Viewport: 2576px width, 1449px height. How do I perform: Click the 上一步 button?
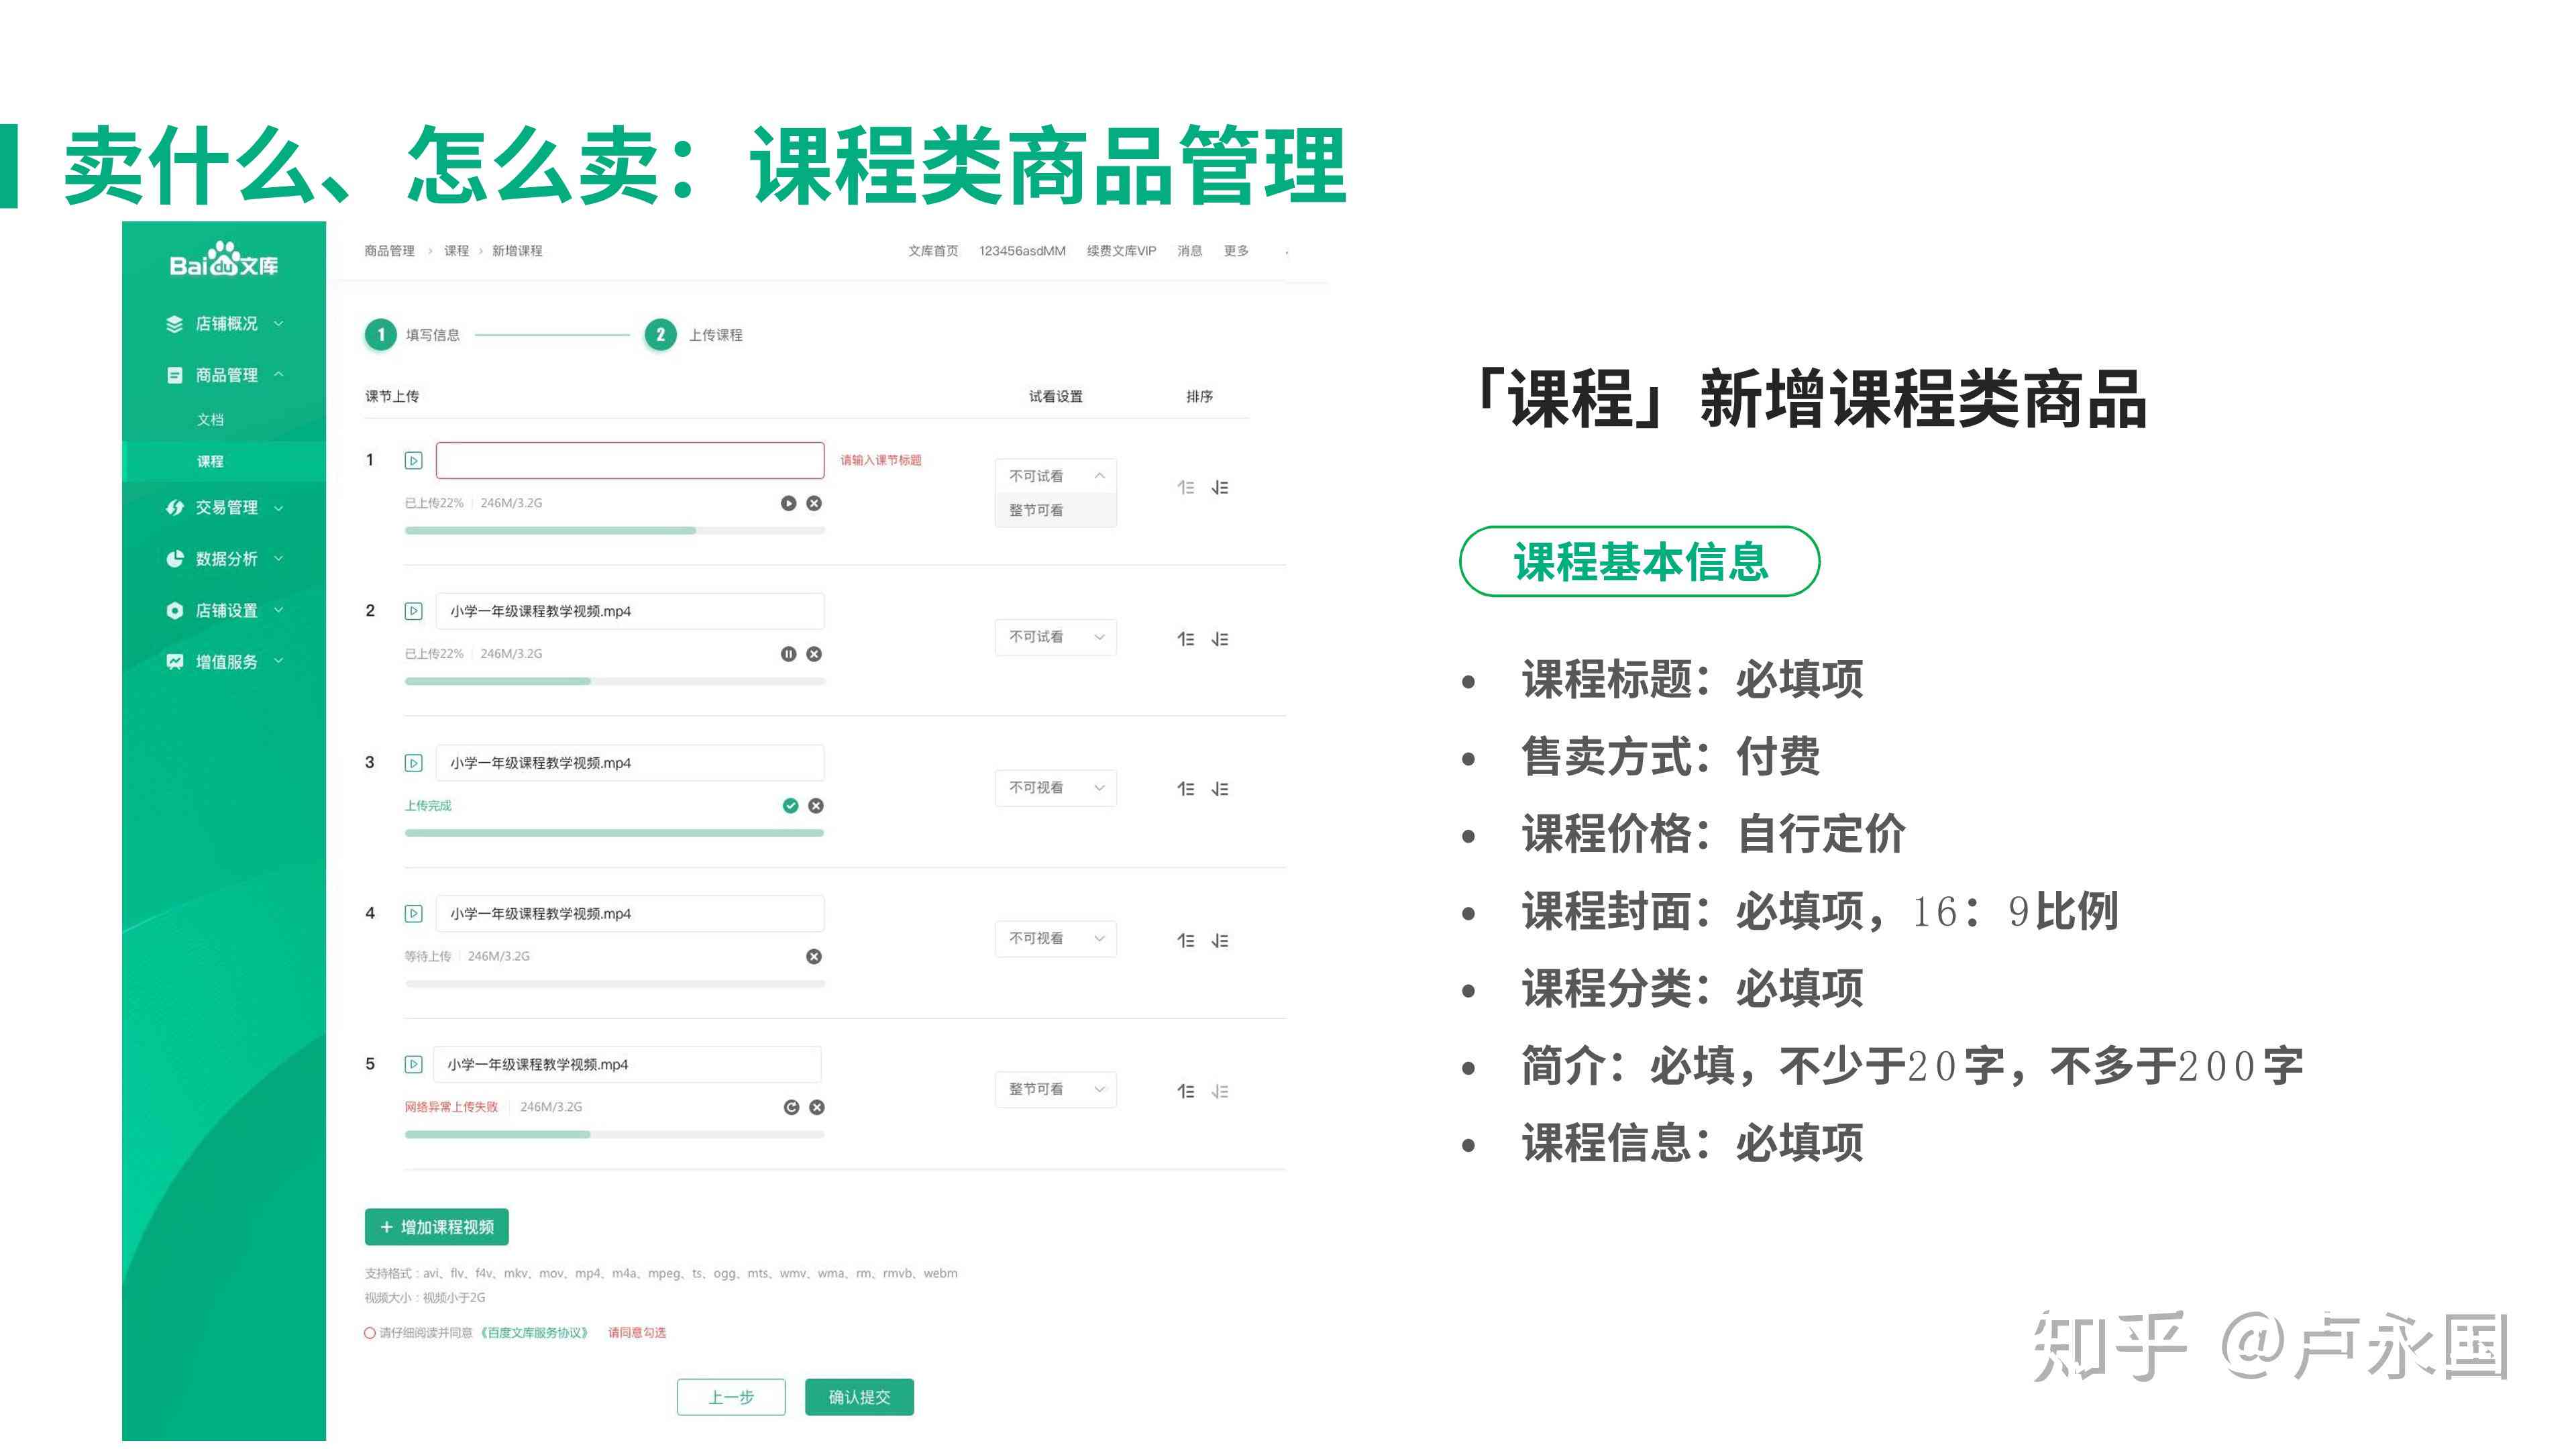pos(731,1397)
